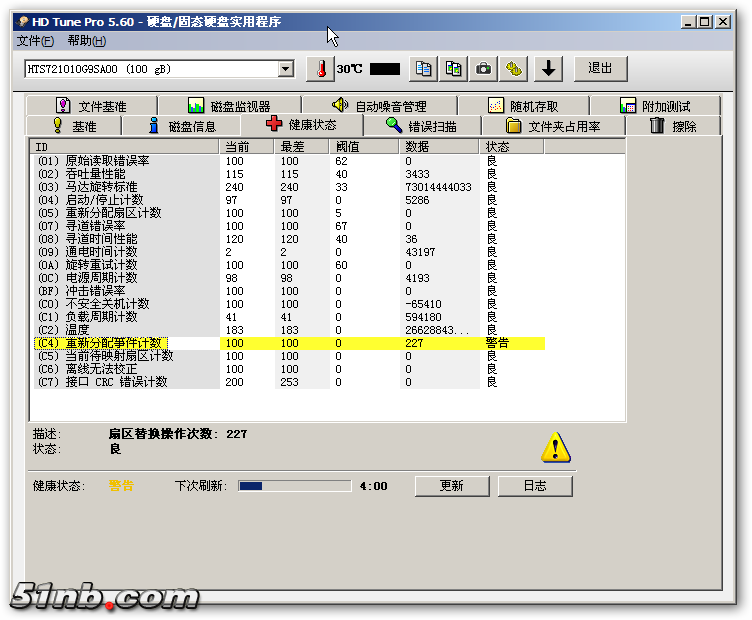752x620 pixels.
Task: Switch to the 磁盘信息 tab
Action: tap(181, 126)
